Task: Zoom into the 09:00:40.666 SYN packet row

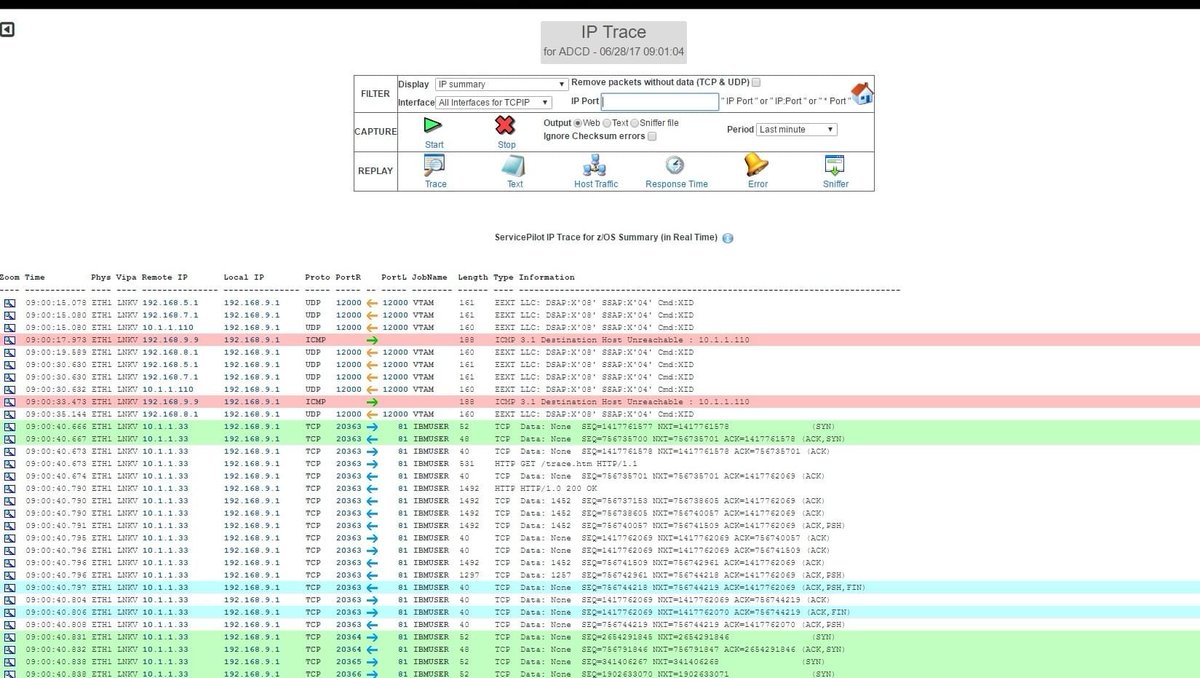Action: coord(10,426)
